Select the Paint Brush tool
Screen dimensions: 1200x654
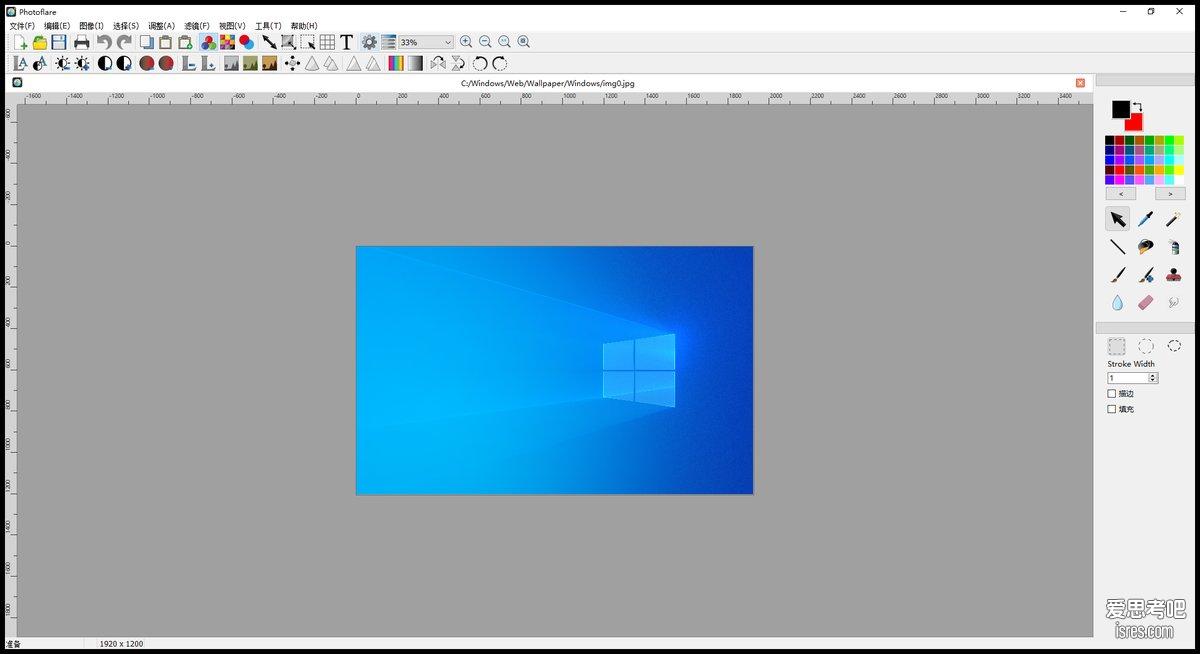pyautogui.click(x=1117, y=275)
